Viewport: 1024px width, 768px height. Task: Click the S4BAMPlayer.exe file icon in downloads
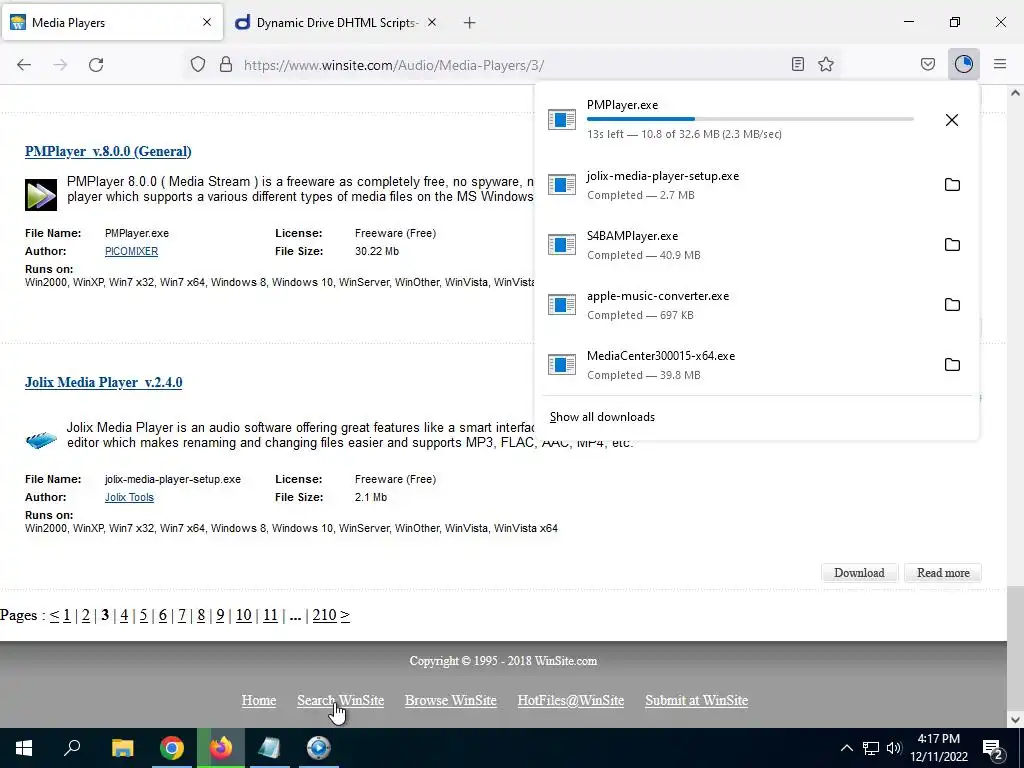tap(562, 245)
